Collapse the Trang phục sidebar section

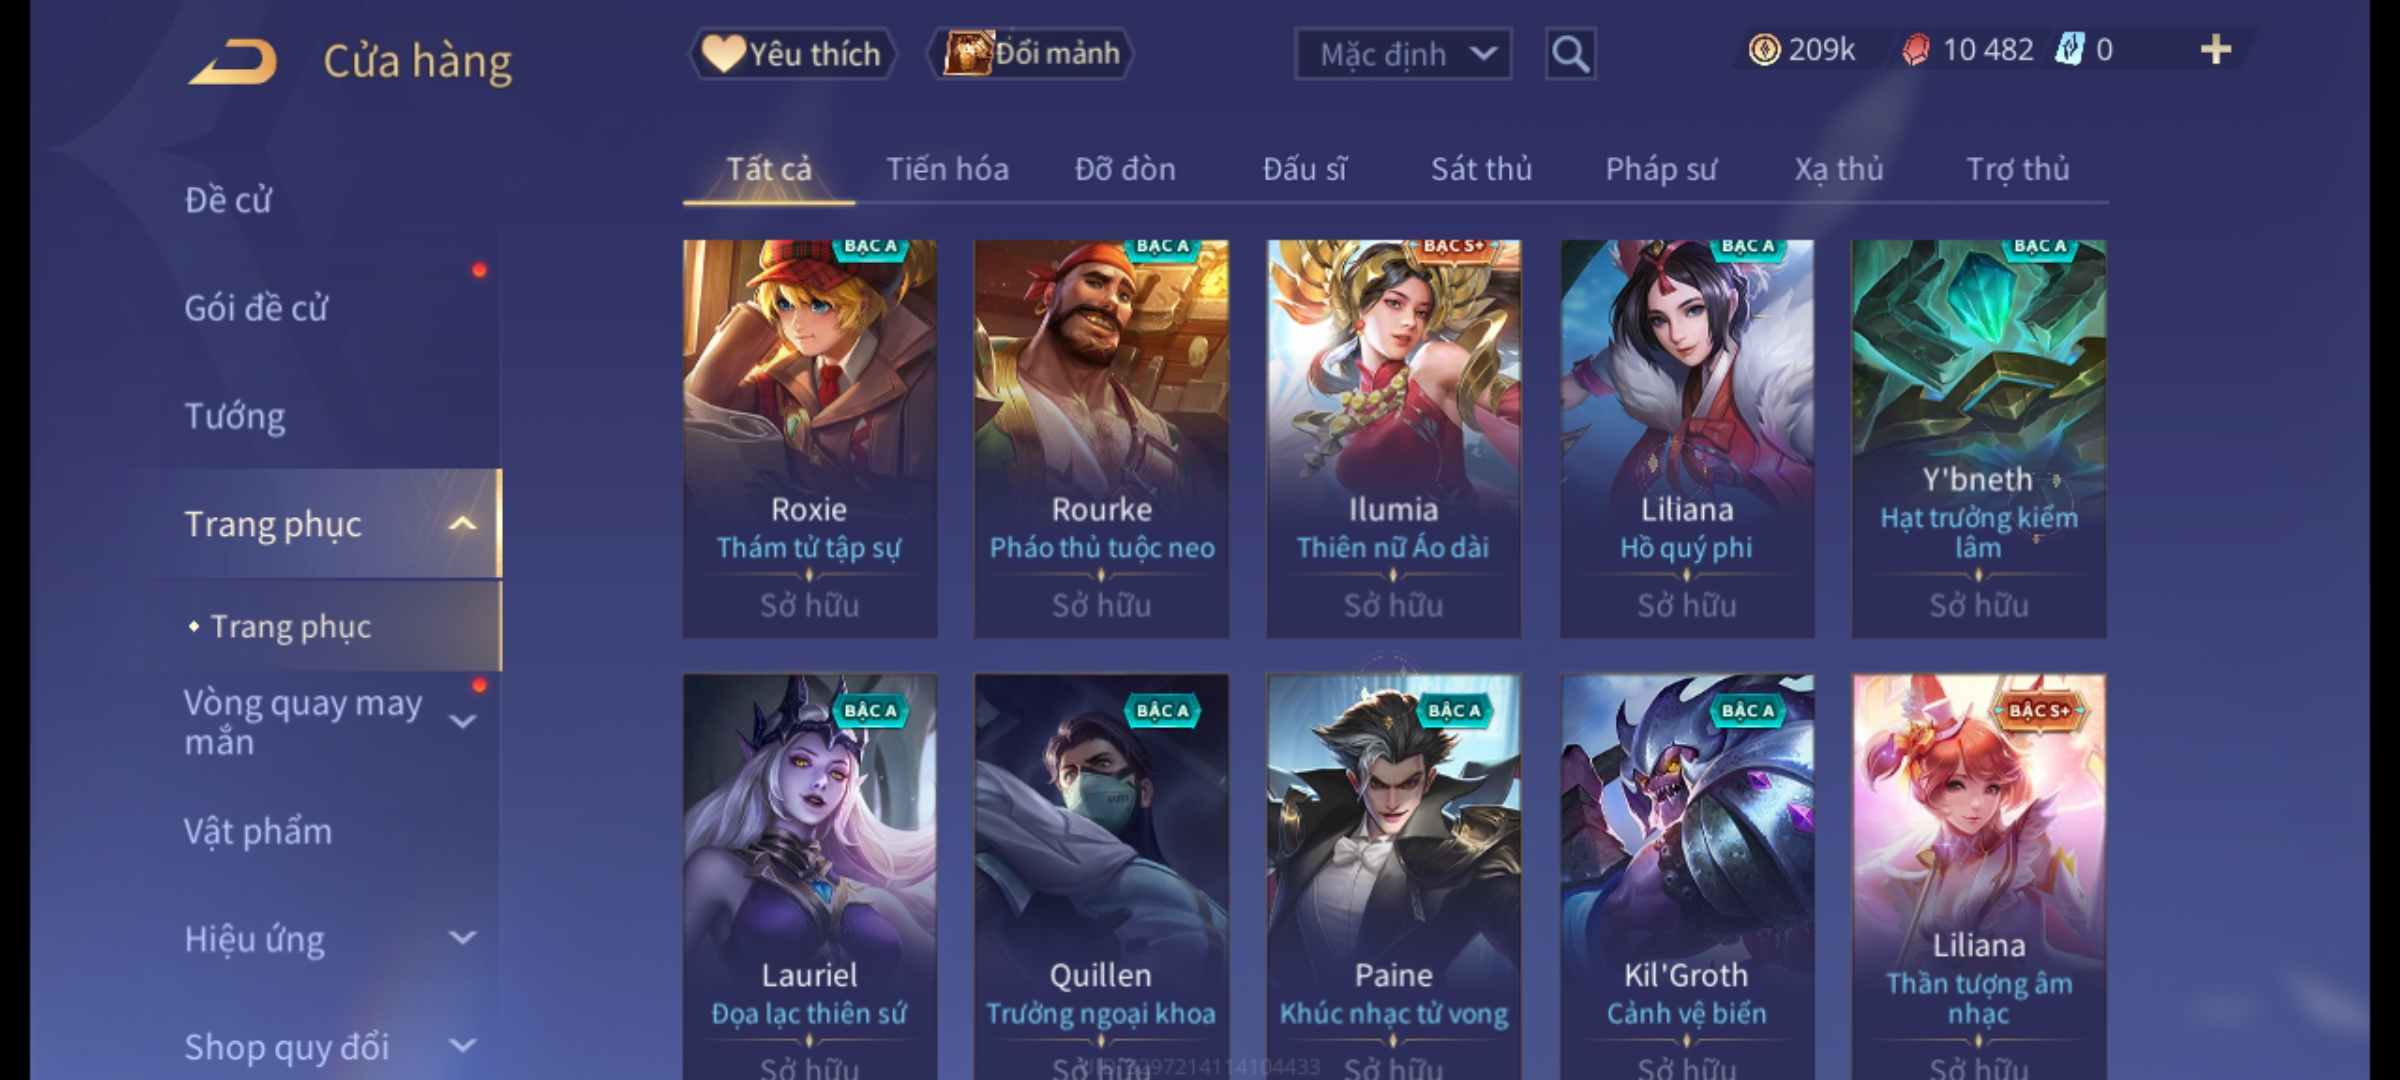(x=462, y=524)
